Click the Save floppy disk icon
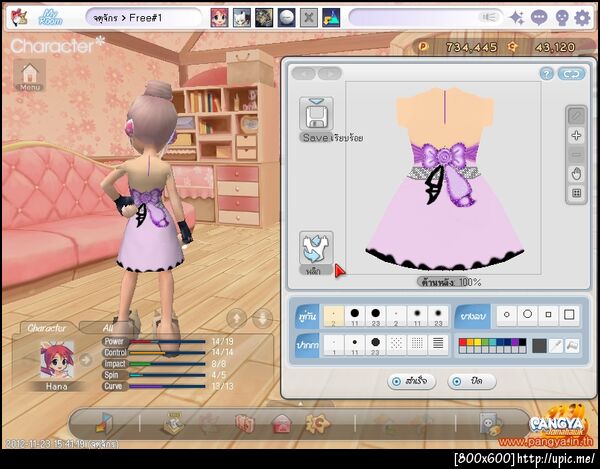Screen dimensions: 600x469 coord(316,114)
